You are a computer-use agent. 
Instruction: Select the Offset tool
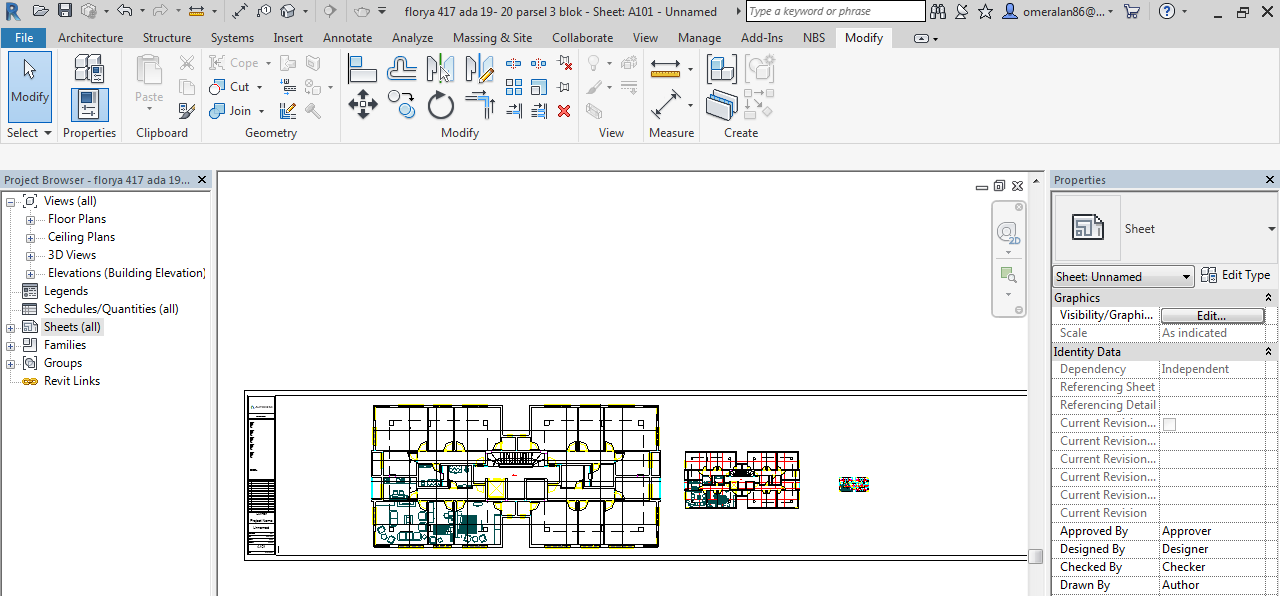point(401,70)
